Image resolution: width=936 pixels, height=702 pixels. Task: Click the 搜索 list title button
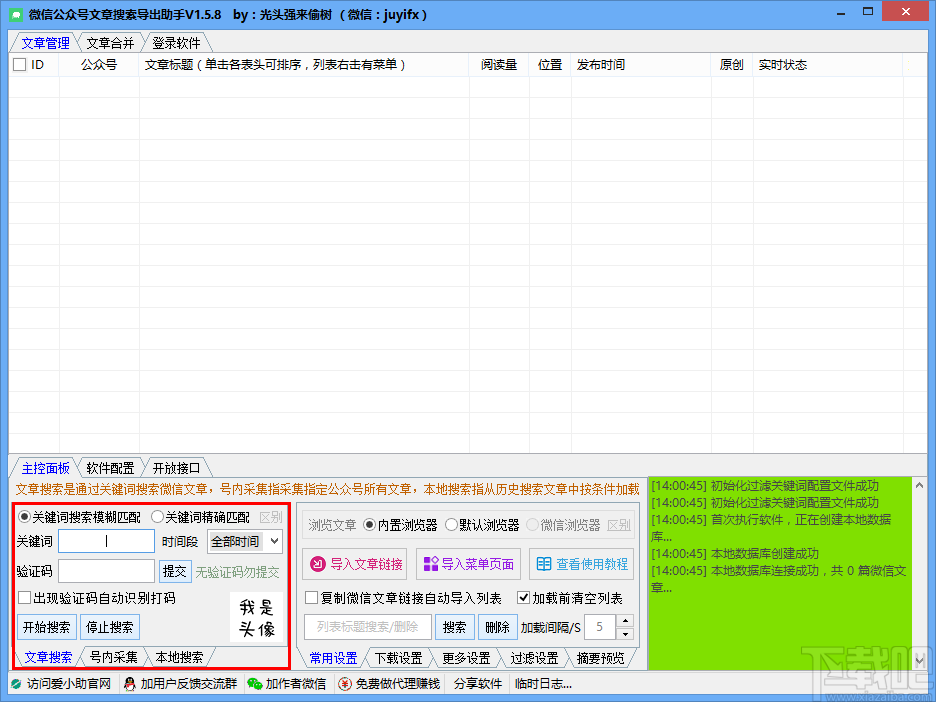(x=454, y=627)
